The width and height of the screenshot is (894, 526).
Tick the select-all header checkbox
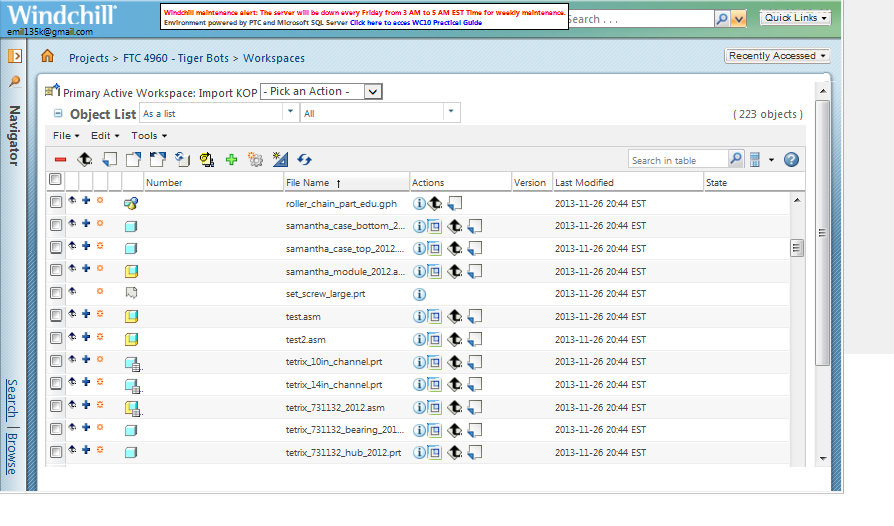(x=55, y=180)
